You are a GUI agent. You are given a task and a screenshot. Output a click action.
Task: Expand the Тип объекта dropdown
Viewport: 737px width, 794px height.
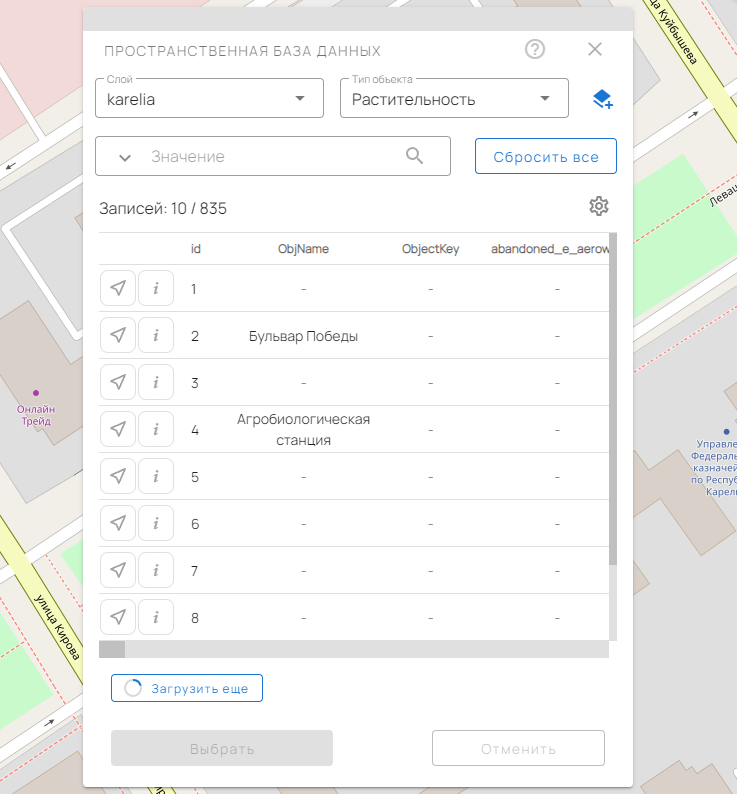(x=454, y=99)
